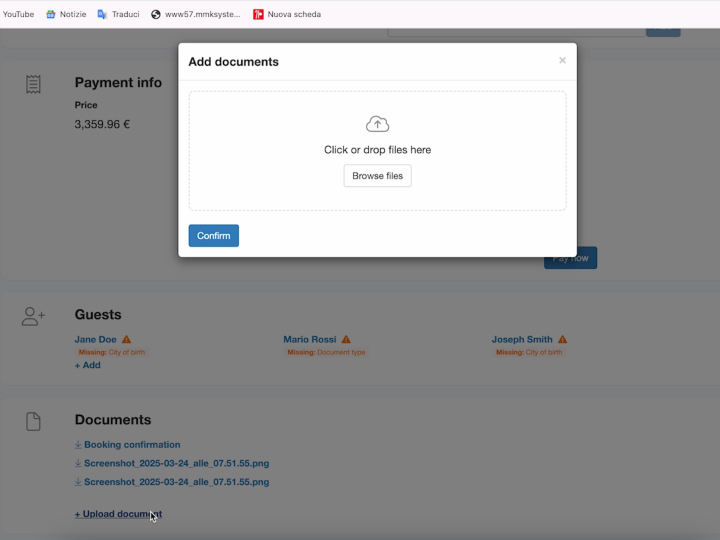Click warning icon beside Jane Doe

pyautogui.click(x=127, y=340)
